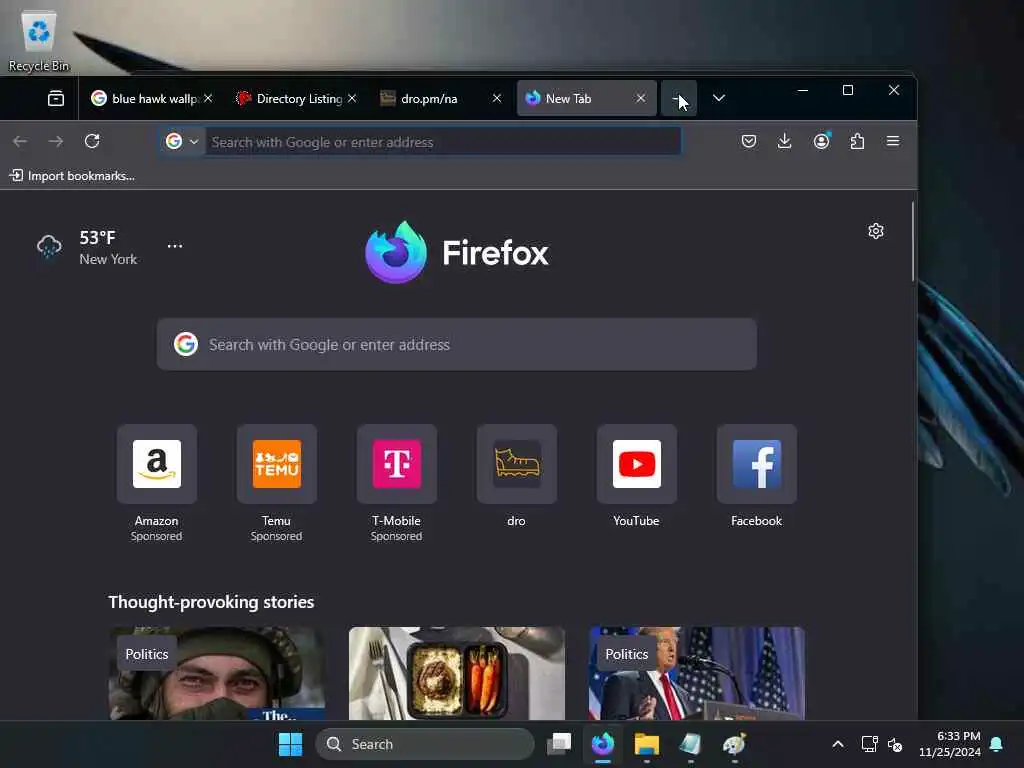Open the Recycle Bin desktop icon
Image resolution: width=1024 pixels, height=768 pixels.
(39, 41)
